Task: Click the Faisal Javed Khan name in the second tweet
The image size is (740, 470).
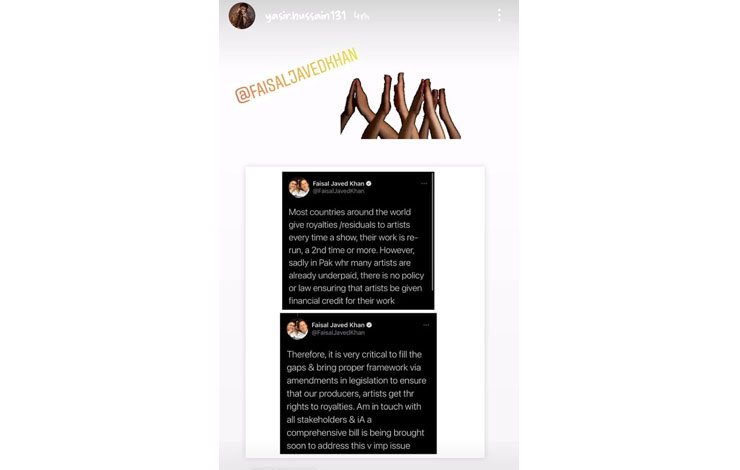Action: (x=338, y=325)
